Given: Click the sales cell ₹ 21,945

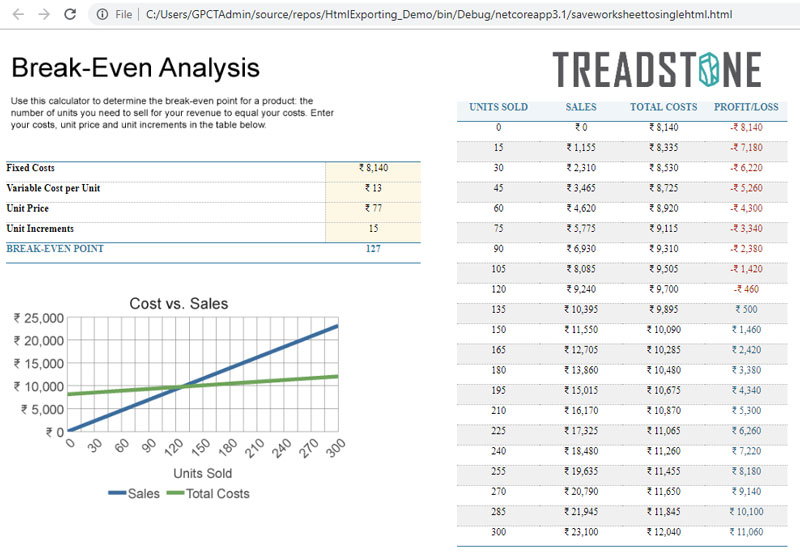Looking at the screenshot, I should point(581,512).
